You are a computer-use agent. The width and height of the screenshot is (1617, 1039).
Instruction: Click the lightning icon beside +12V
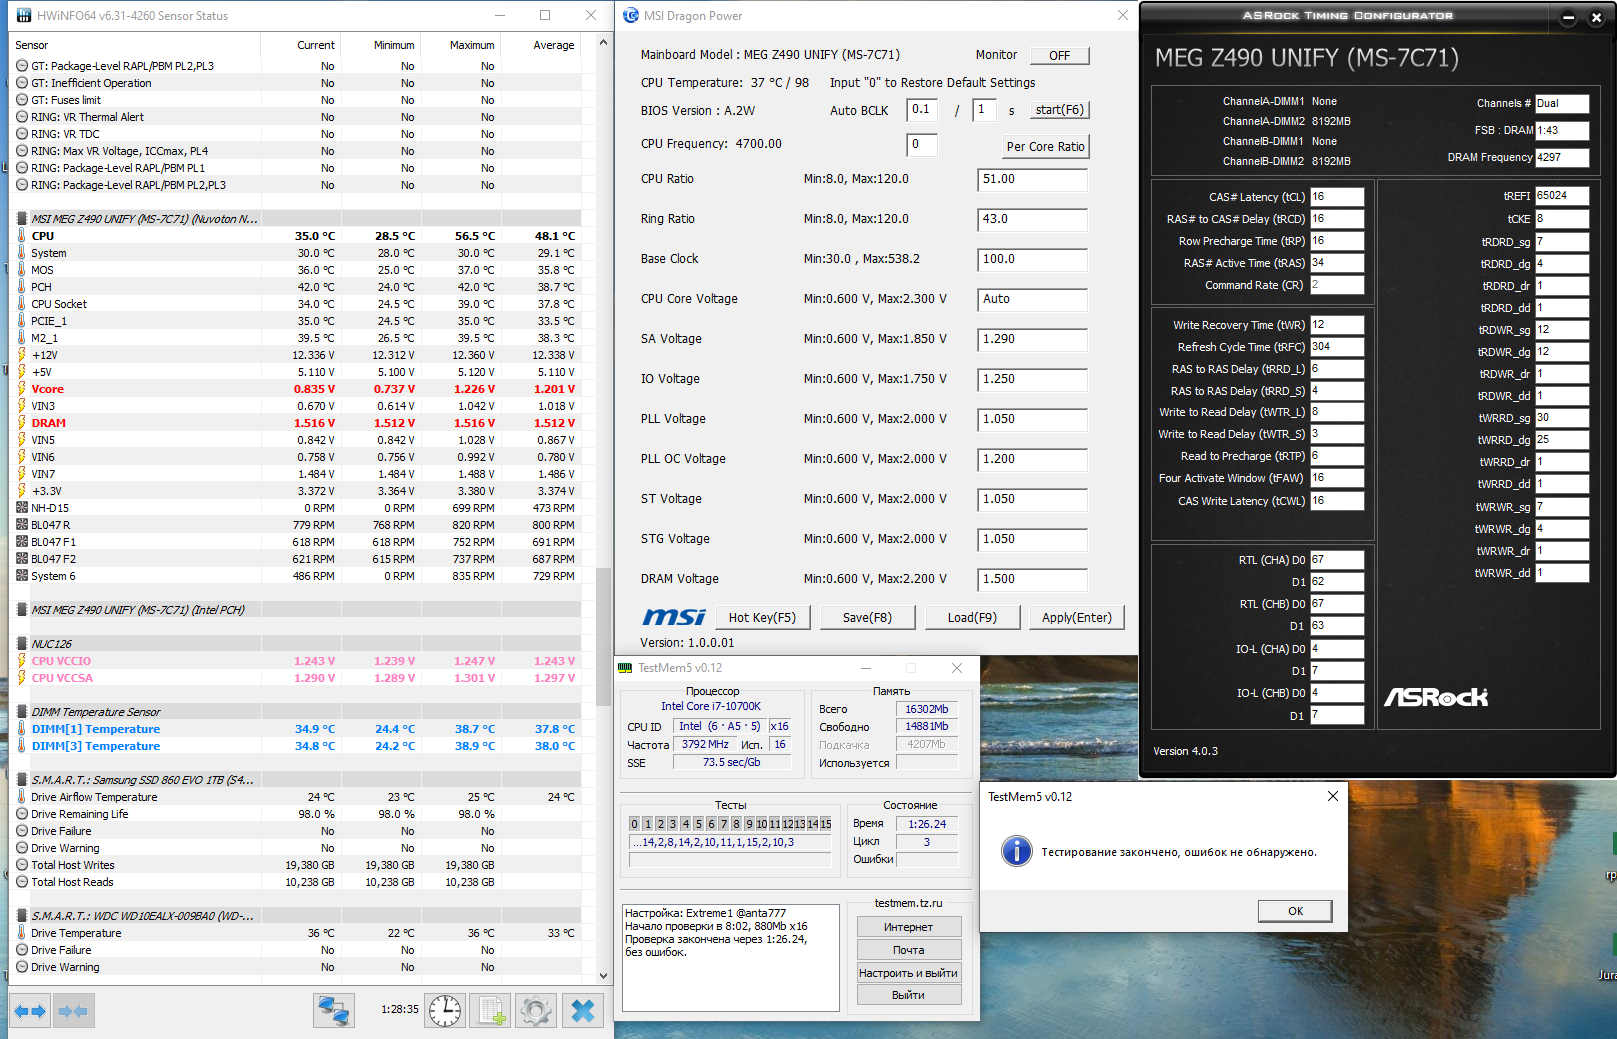coord(22,355)
